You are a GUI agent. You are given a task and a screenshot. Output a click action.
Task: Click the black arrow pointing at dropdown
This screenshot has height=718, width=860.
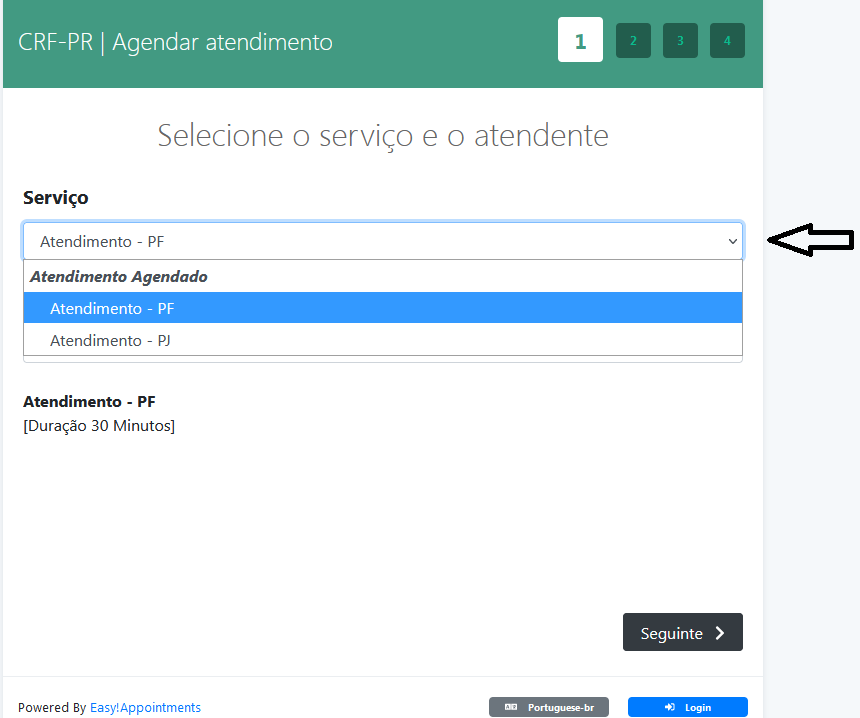(x=810, y=240)
